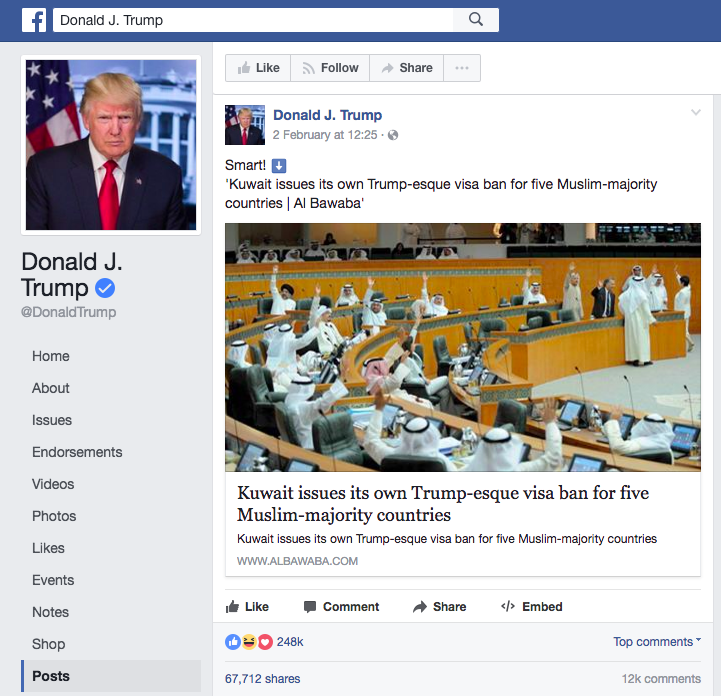Image resolution: width=721 pixels, height=696 pixels.
Task: Open the 67,712 shares link
Action: [x=263, y=679]
